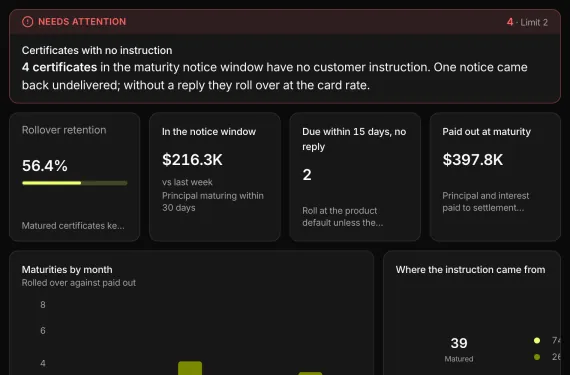Click the tallest olive bar in chart
The image size is (570, 375).
[x=190, y=368]
